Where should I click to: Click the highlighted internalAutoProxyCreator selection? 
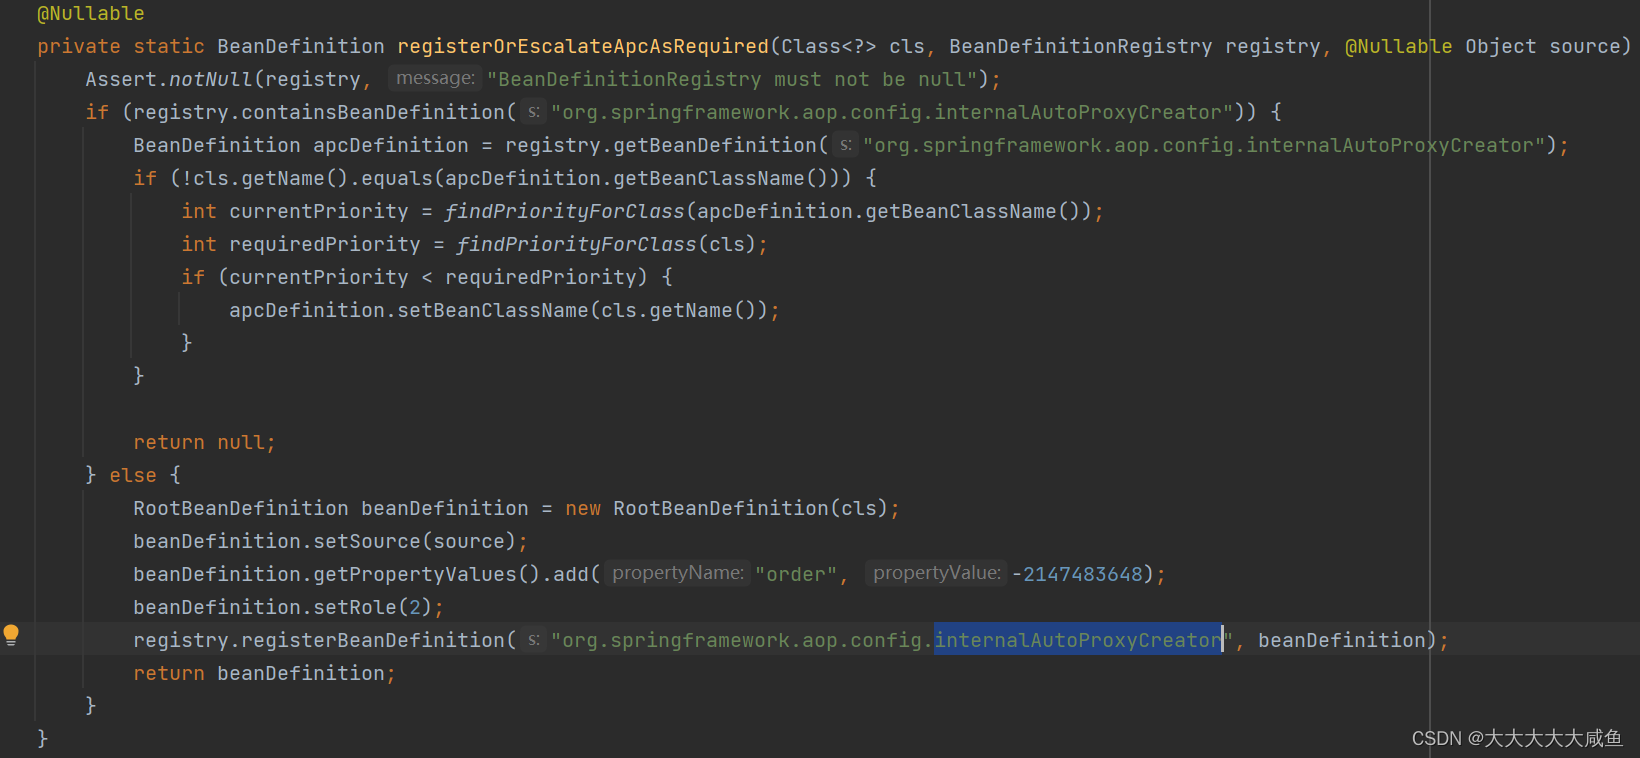pyautogui.click(x=1078, y=641)
